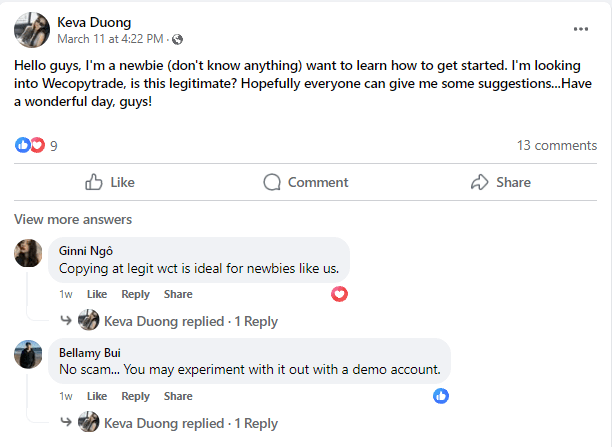Click Keva Duong's post profile picture
Screen dimensions: 612x447
32,30
